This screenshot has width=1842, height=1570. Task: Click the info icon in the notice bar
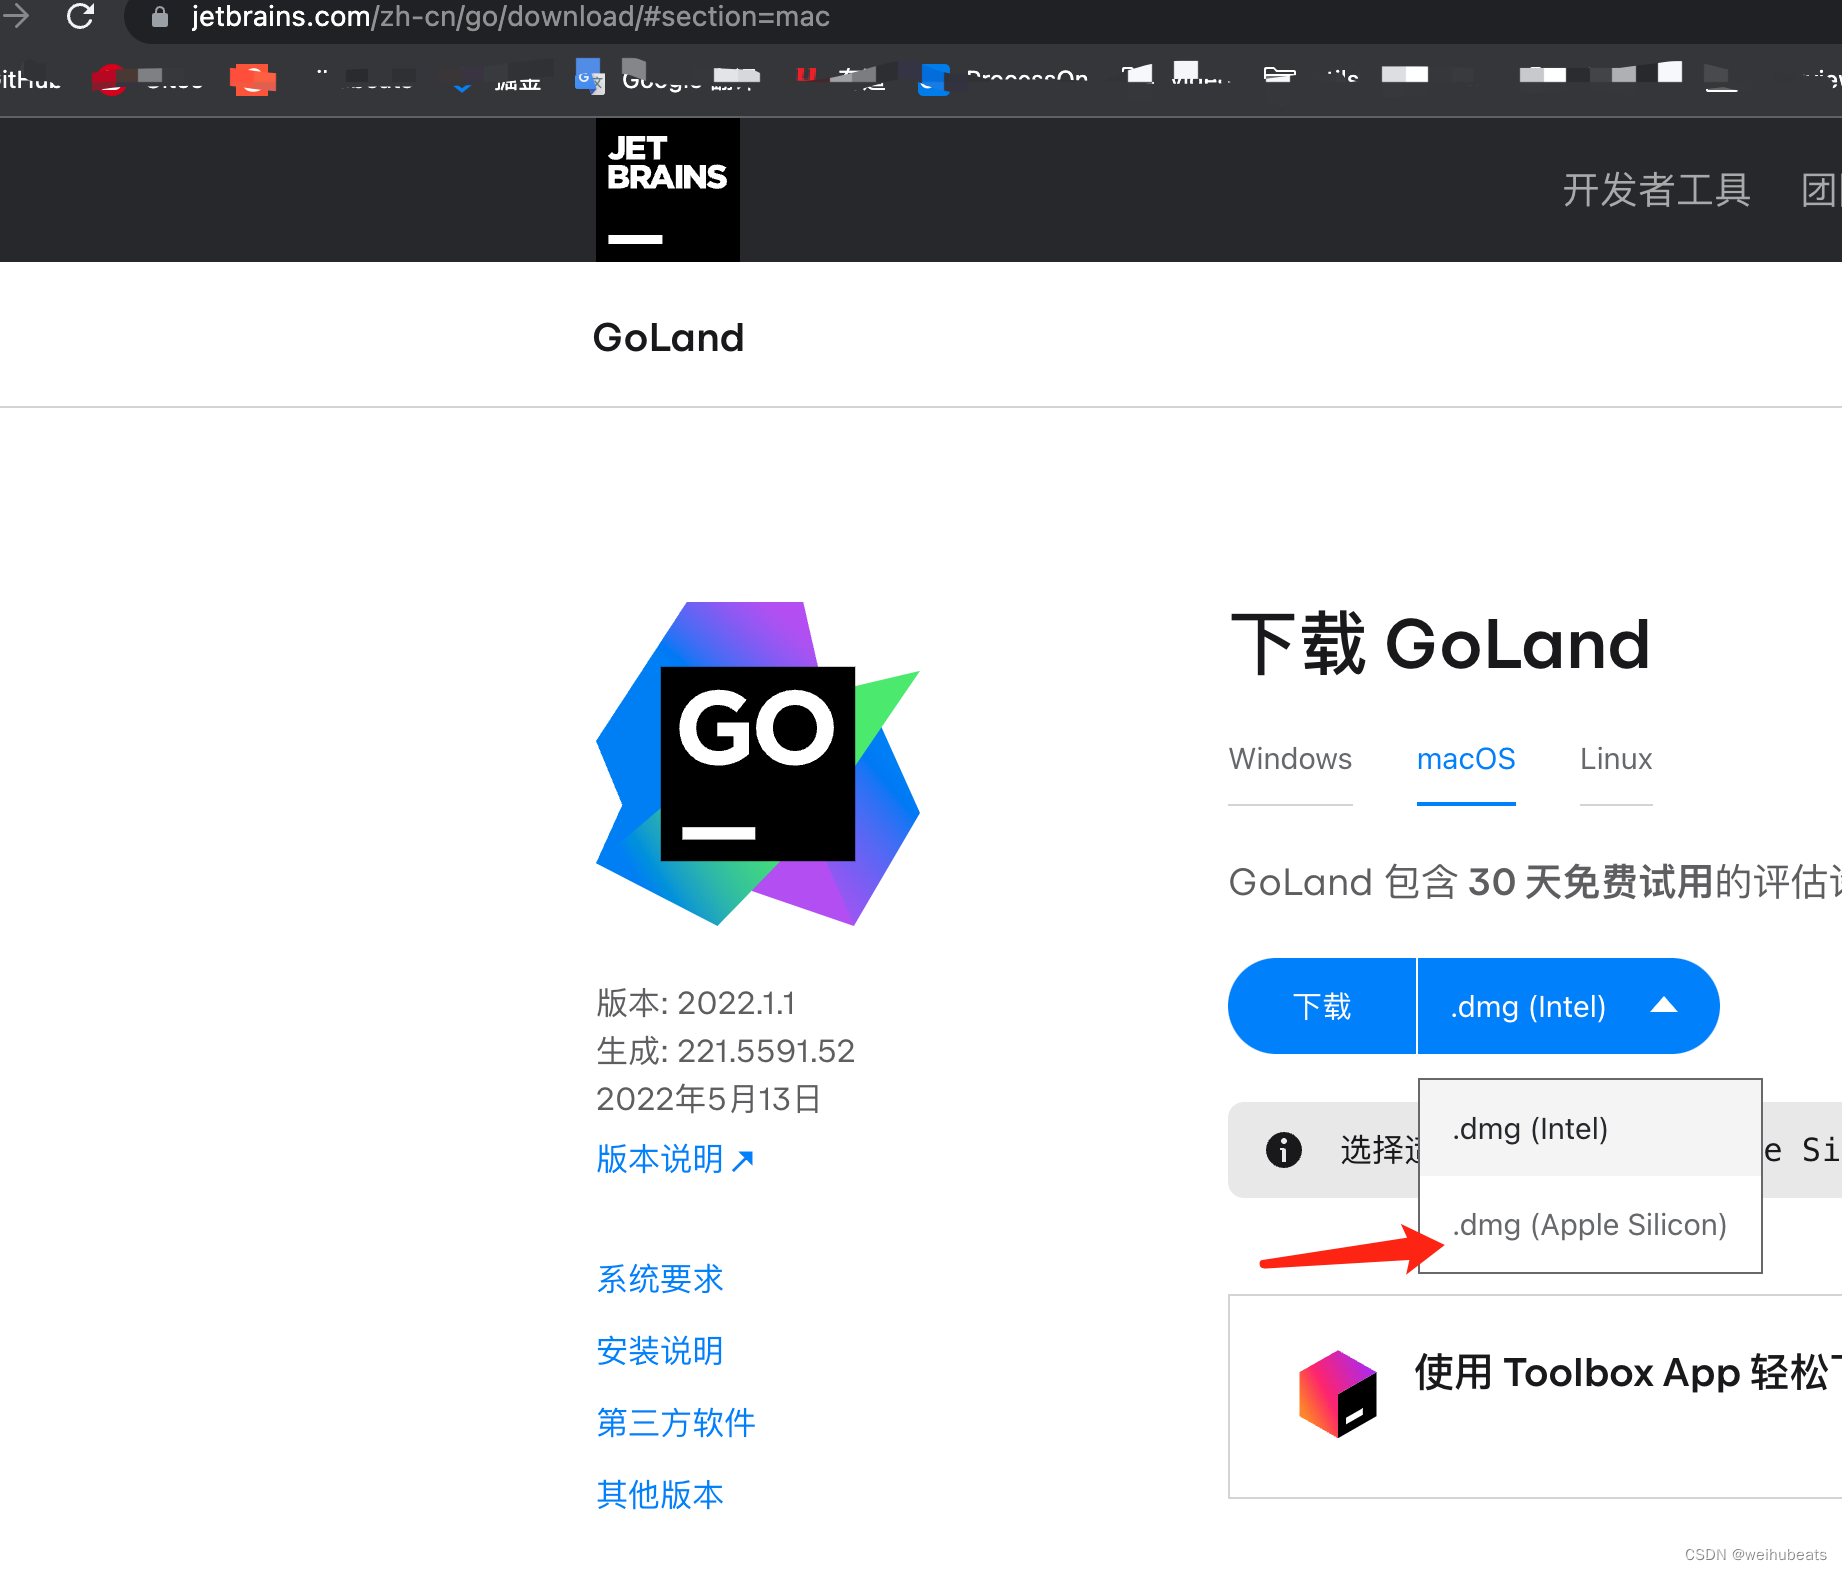1283,1150
